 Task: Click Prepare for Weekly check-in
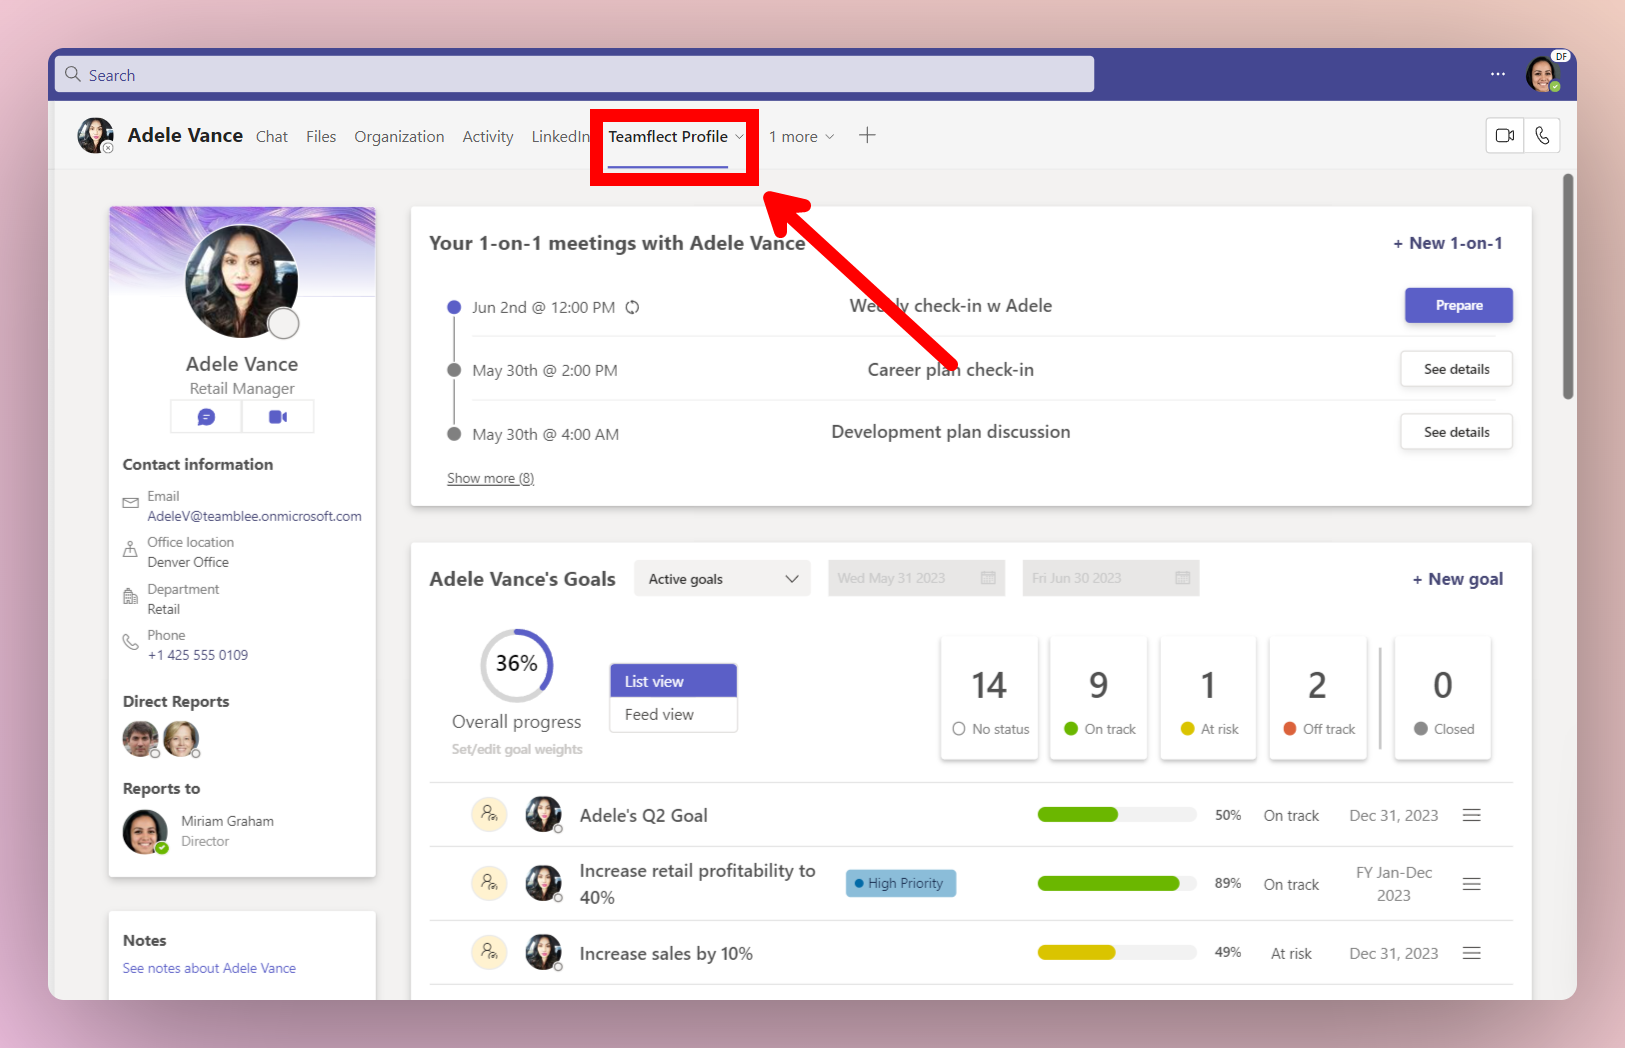tap(1459, 305)
